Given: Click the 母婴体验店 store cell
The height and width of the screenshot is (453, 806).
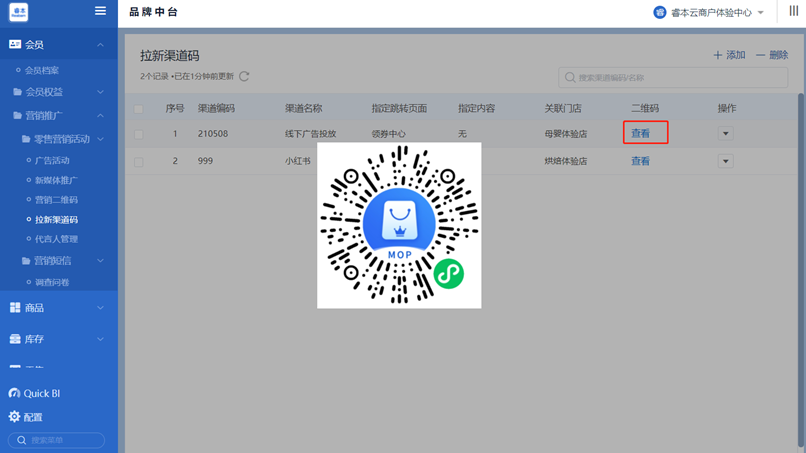Looking at the screenshot, I should (565, 134).
